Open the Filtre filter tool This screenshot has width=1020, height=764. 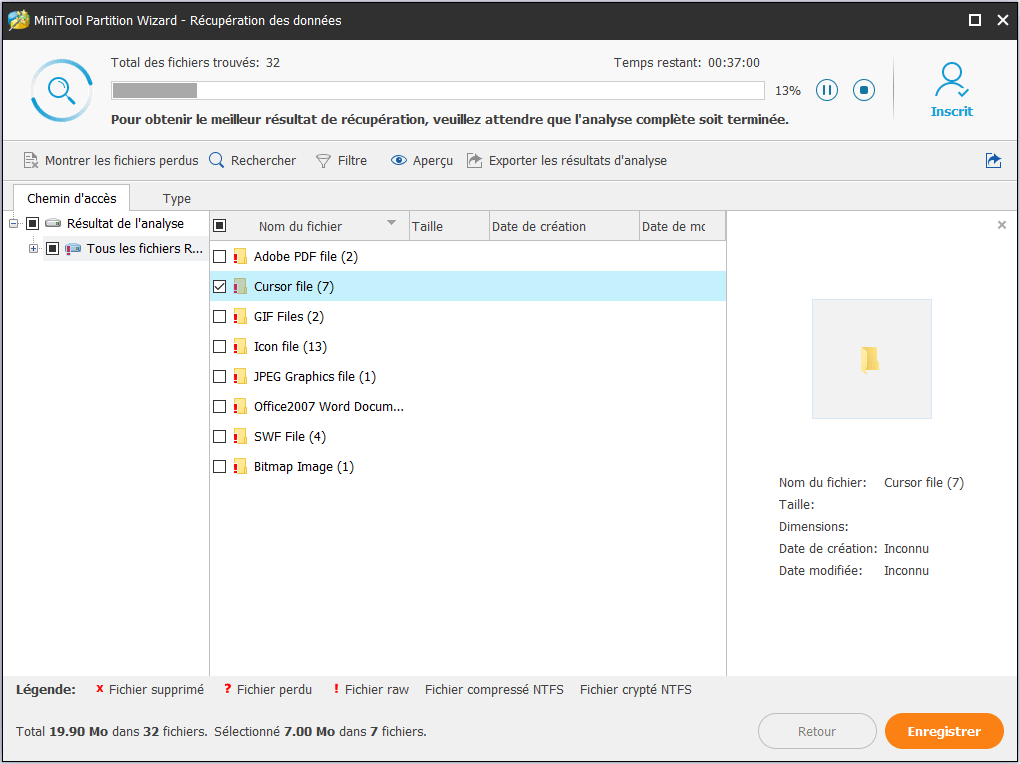click(342, 160)
